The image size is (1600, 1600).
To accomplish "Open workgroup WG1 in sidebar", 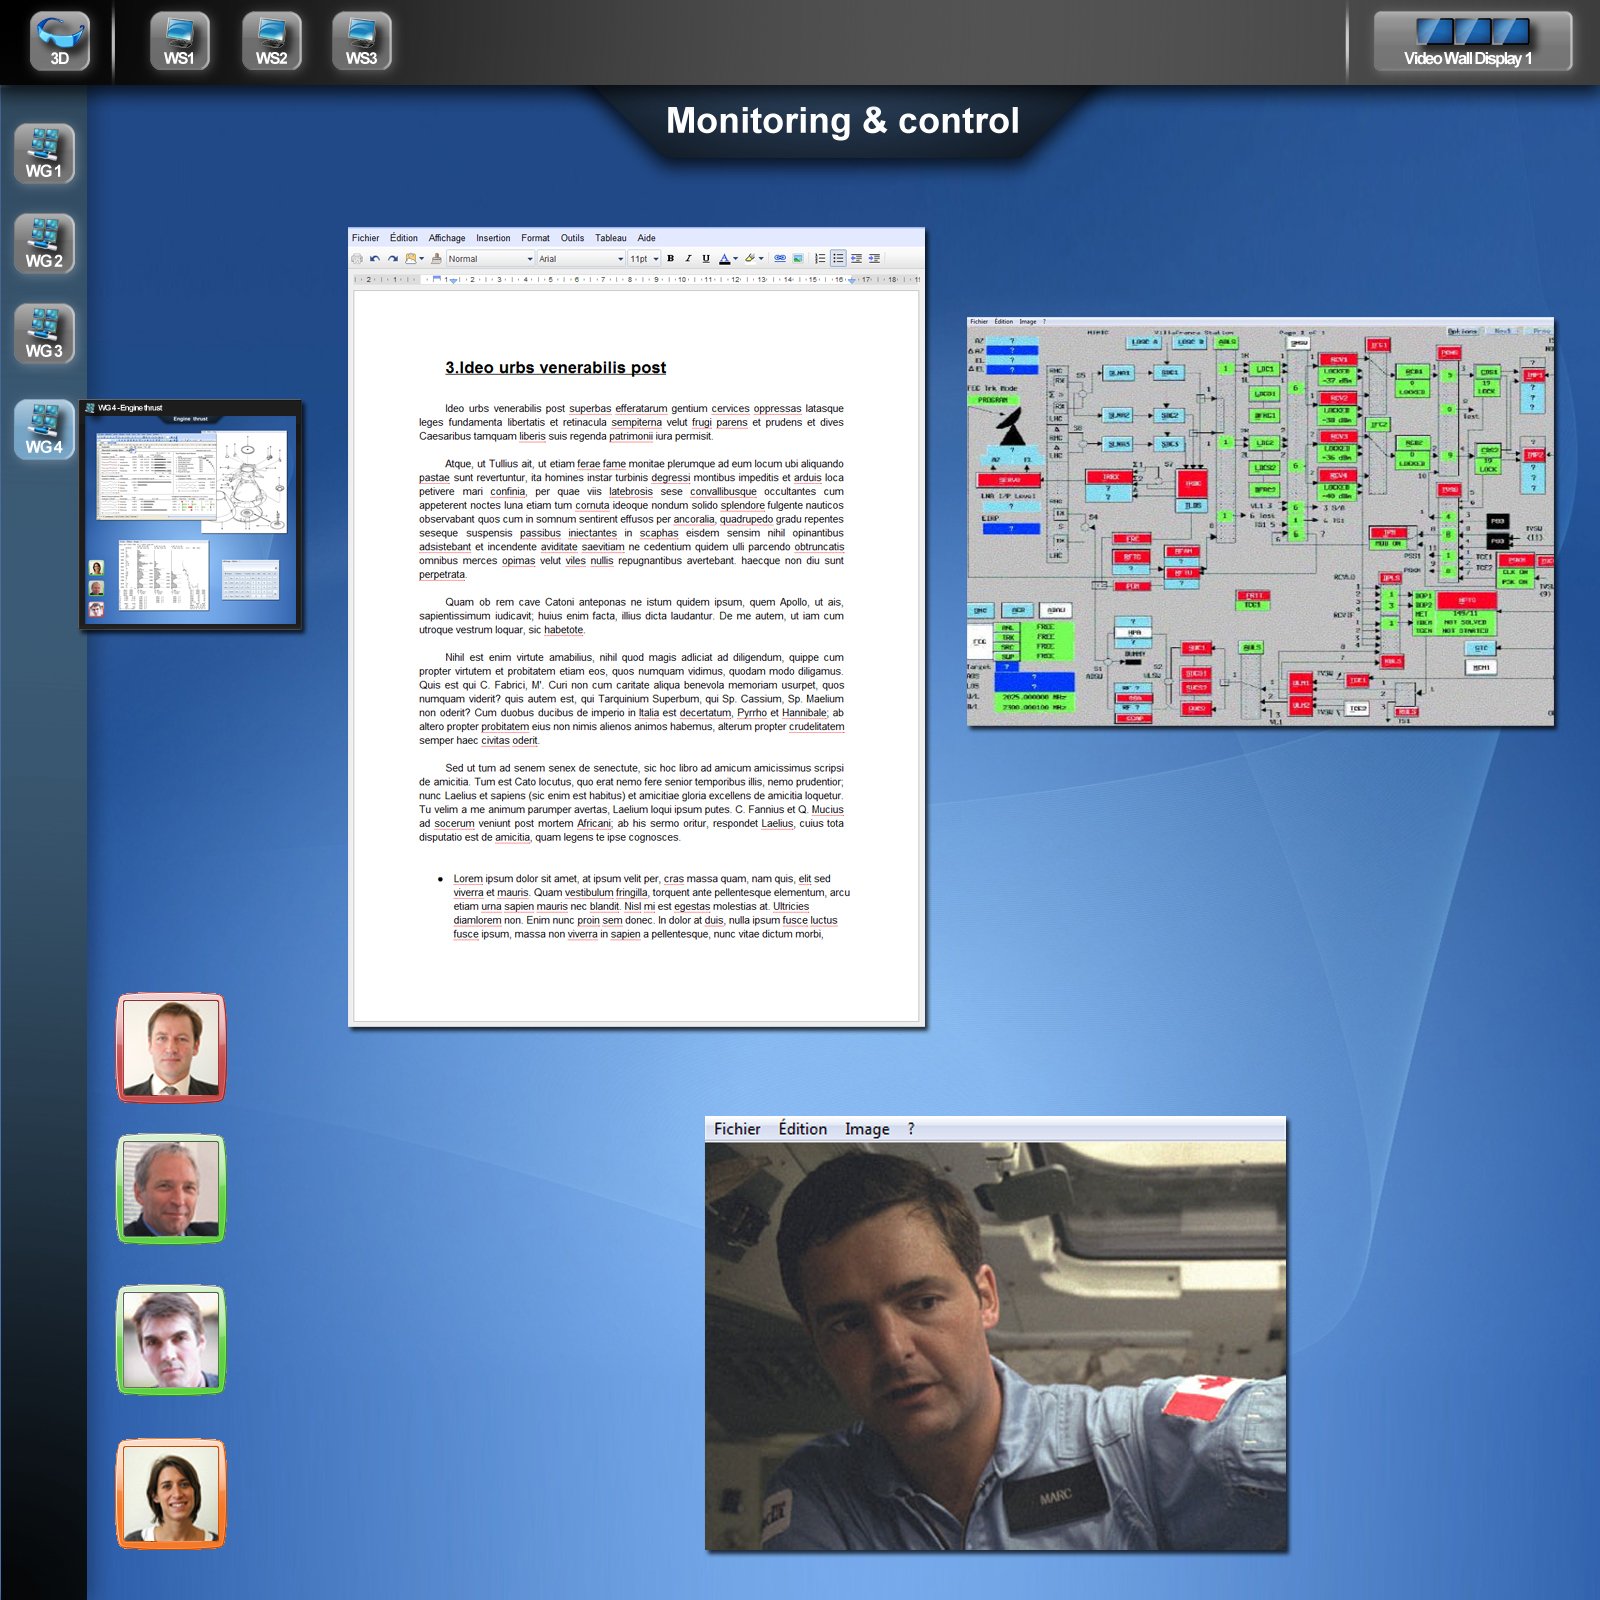I will pyautogui.click(x=44, y=153).
